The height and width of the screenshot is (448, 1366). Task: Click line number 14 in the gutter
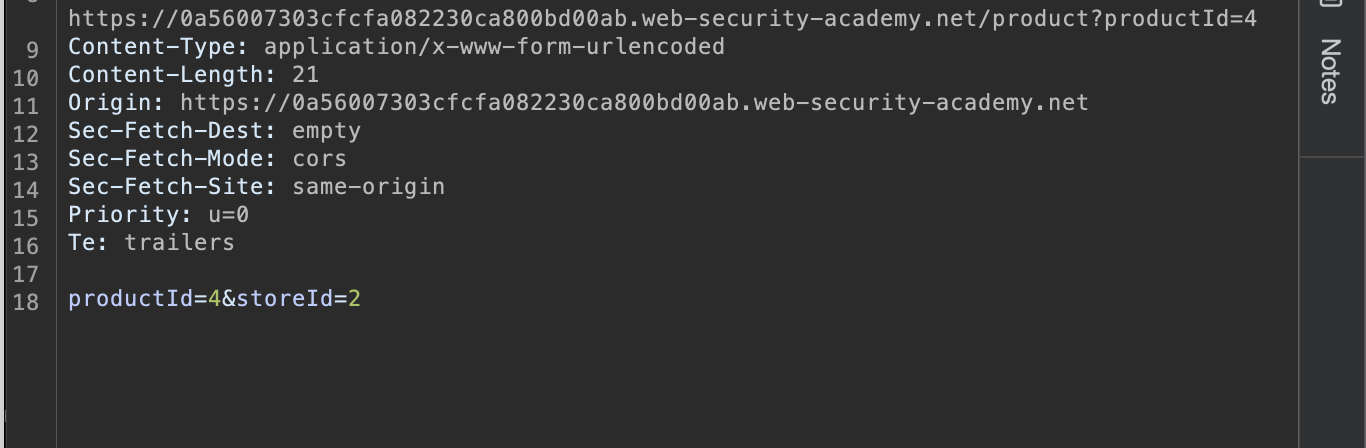tap(27, 190)
